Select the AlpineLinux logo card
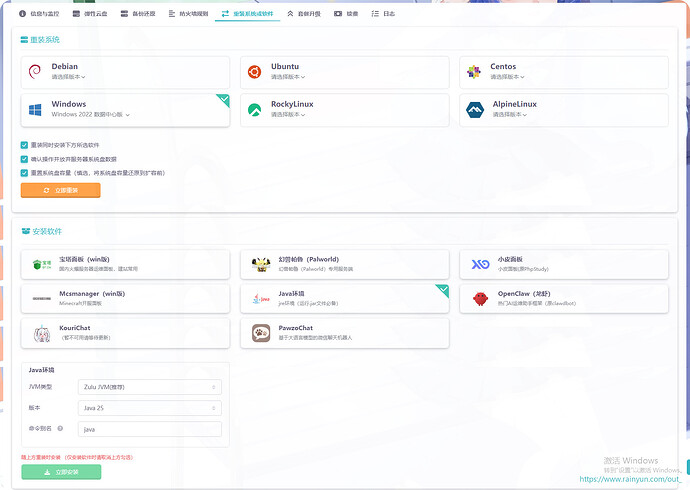The width and height of the screenshot is (690, 490). click(x=564, y=110)
